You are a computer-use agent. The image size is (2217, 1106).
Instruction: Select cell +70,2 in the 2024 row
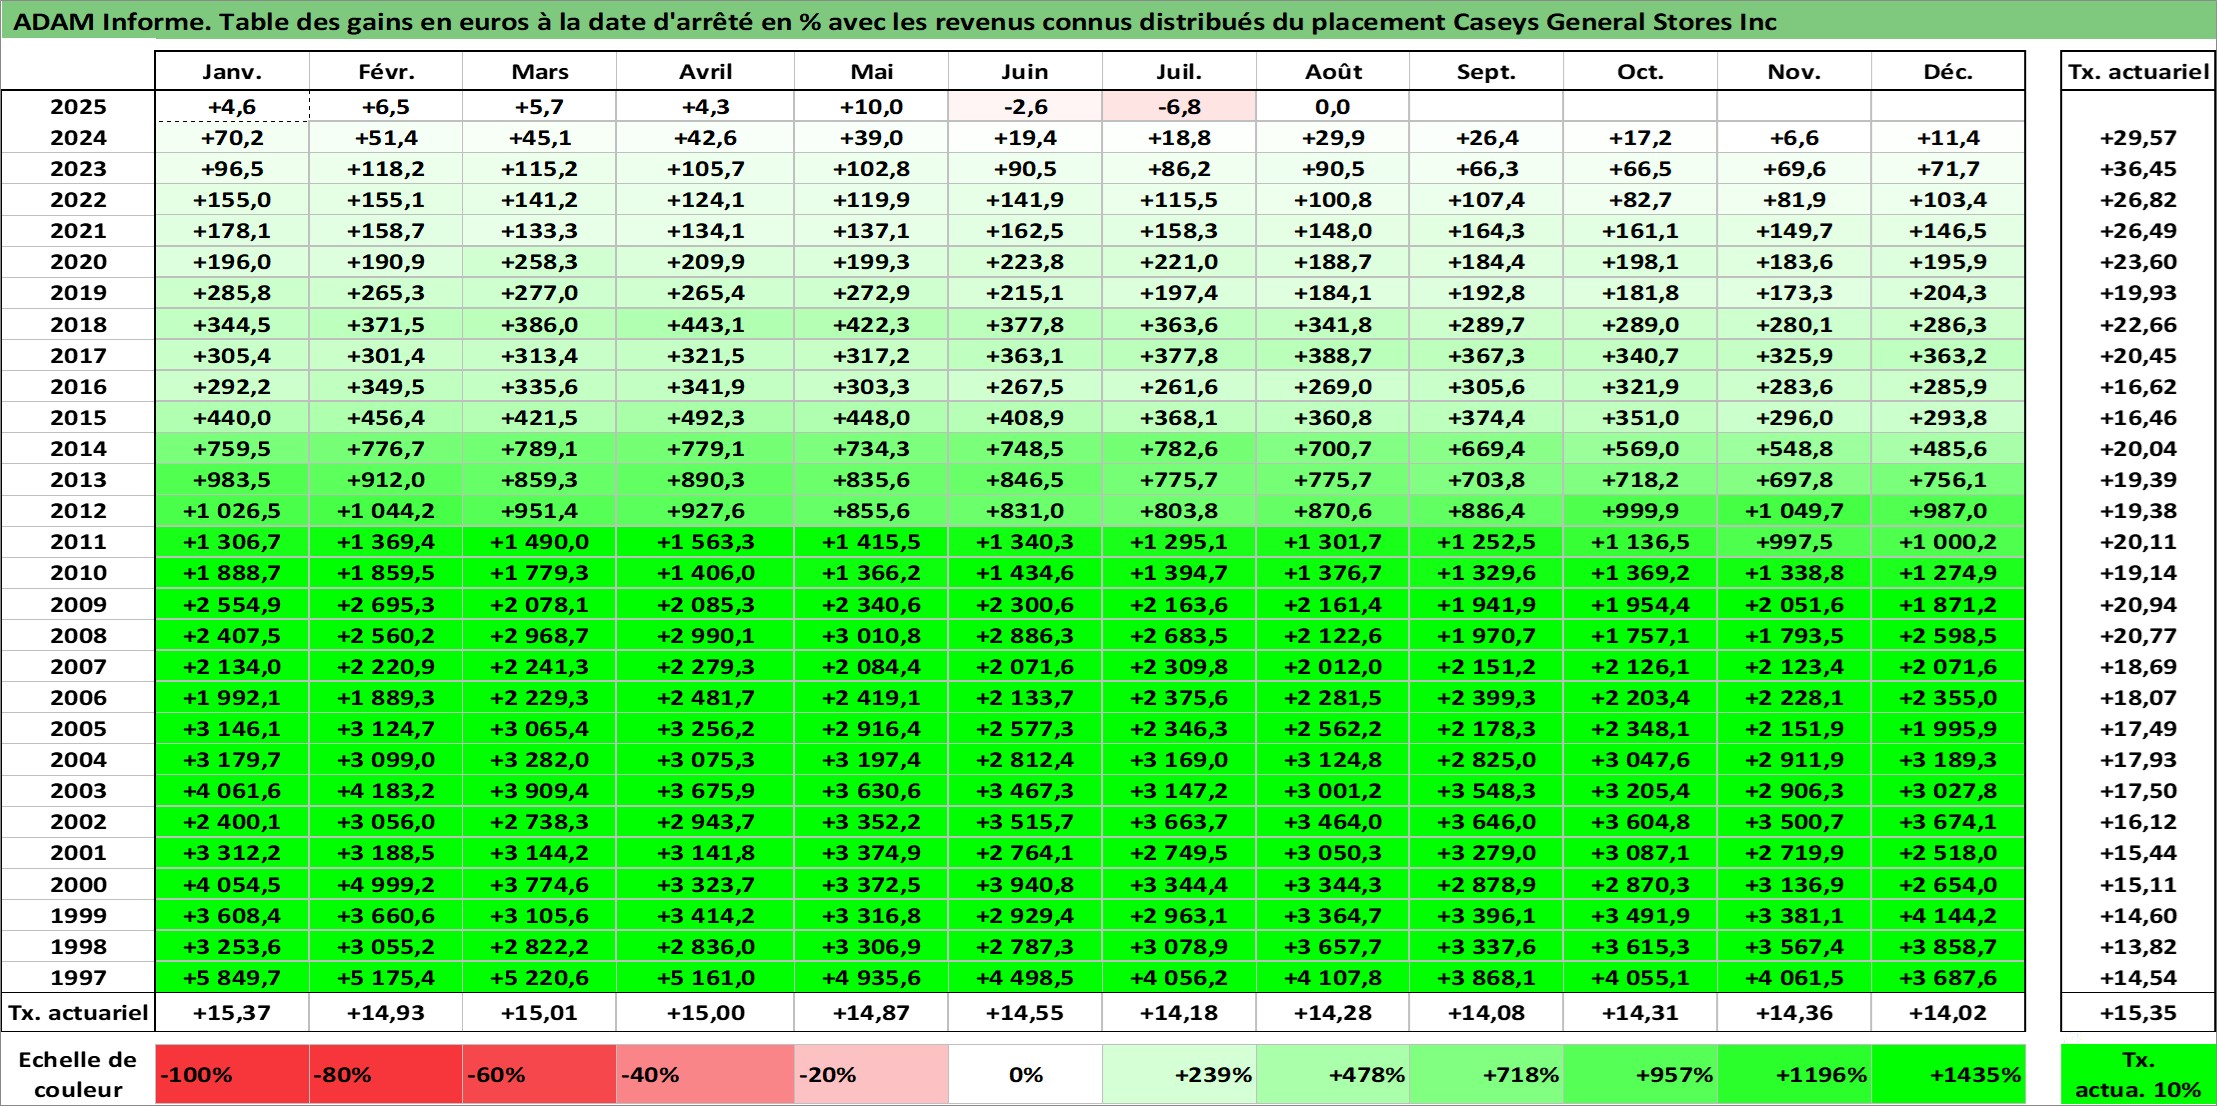tap(232, 138)
